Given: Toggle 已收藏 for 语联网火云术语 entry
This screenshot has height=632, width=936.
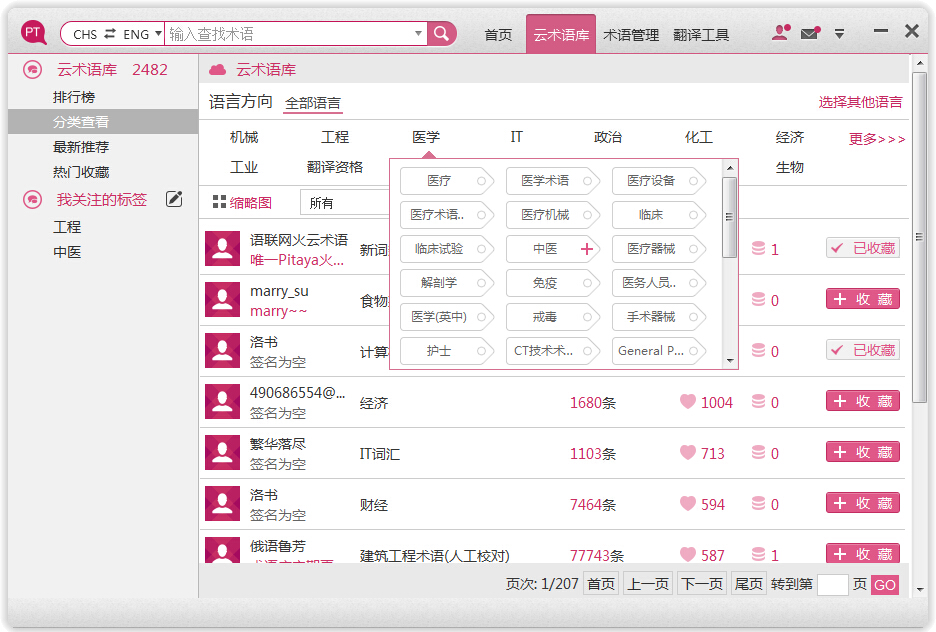Looking at the screenshot, I should (x=862, y=248).
